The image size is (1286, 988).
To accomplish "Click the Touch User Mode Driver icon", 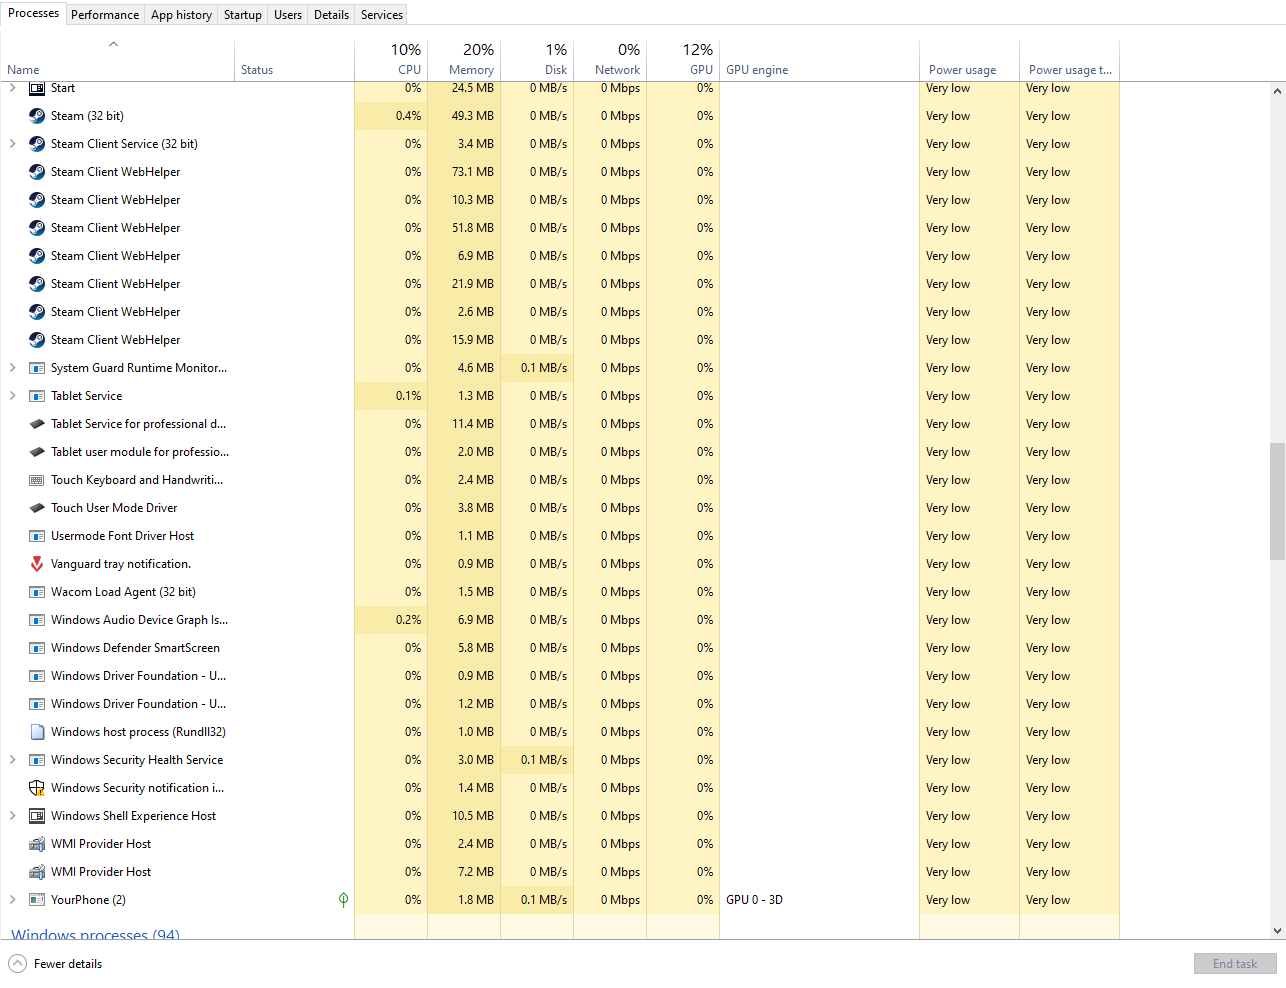I will pyautogui.click(x=37, y=508).
